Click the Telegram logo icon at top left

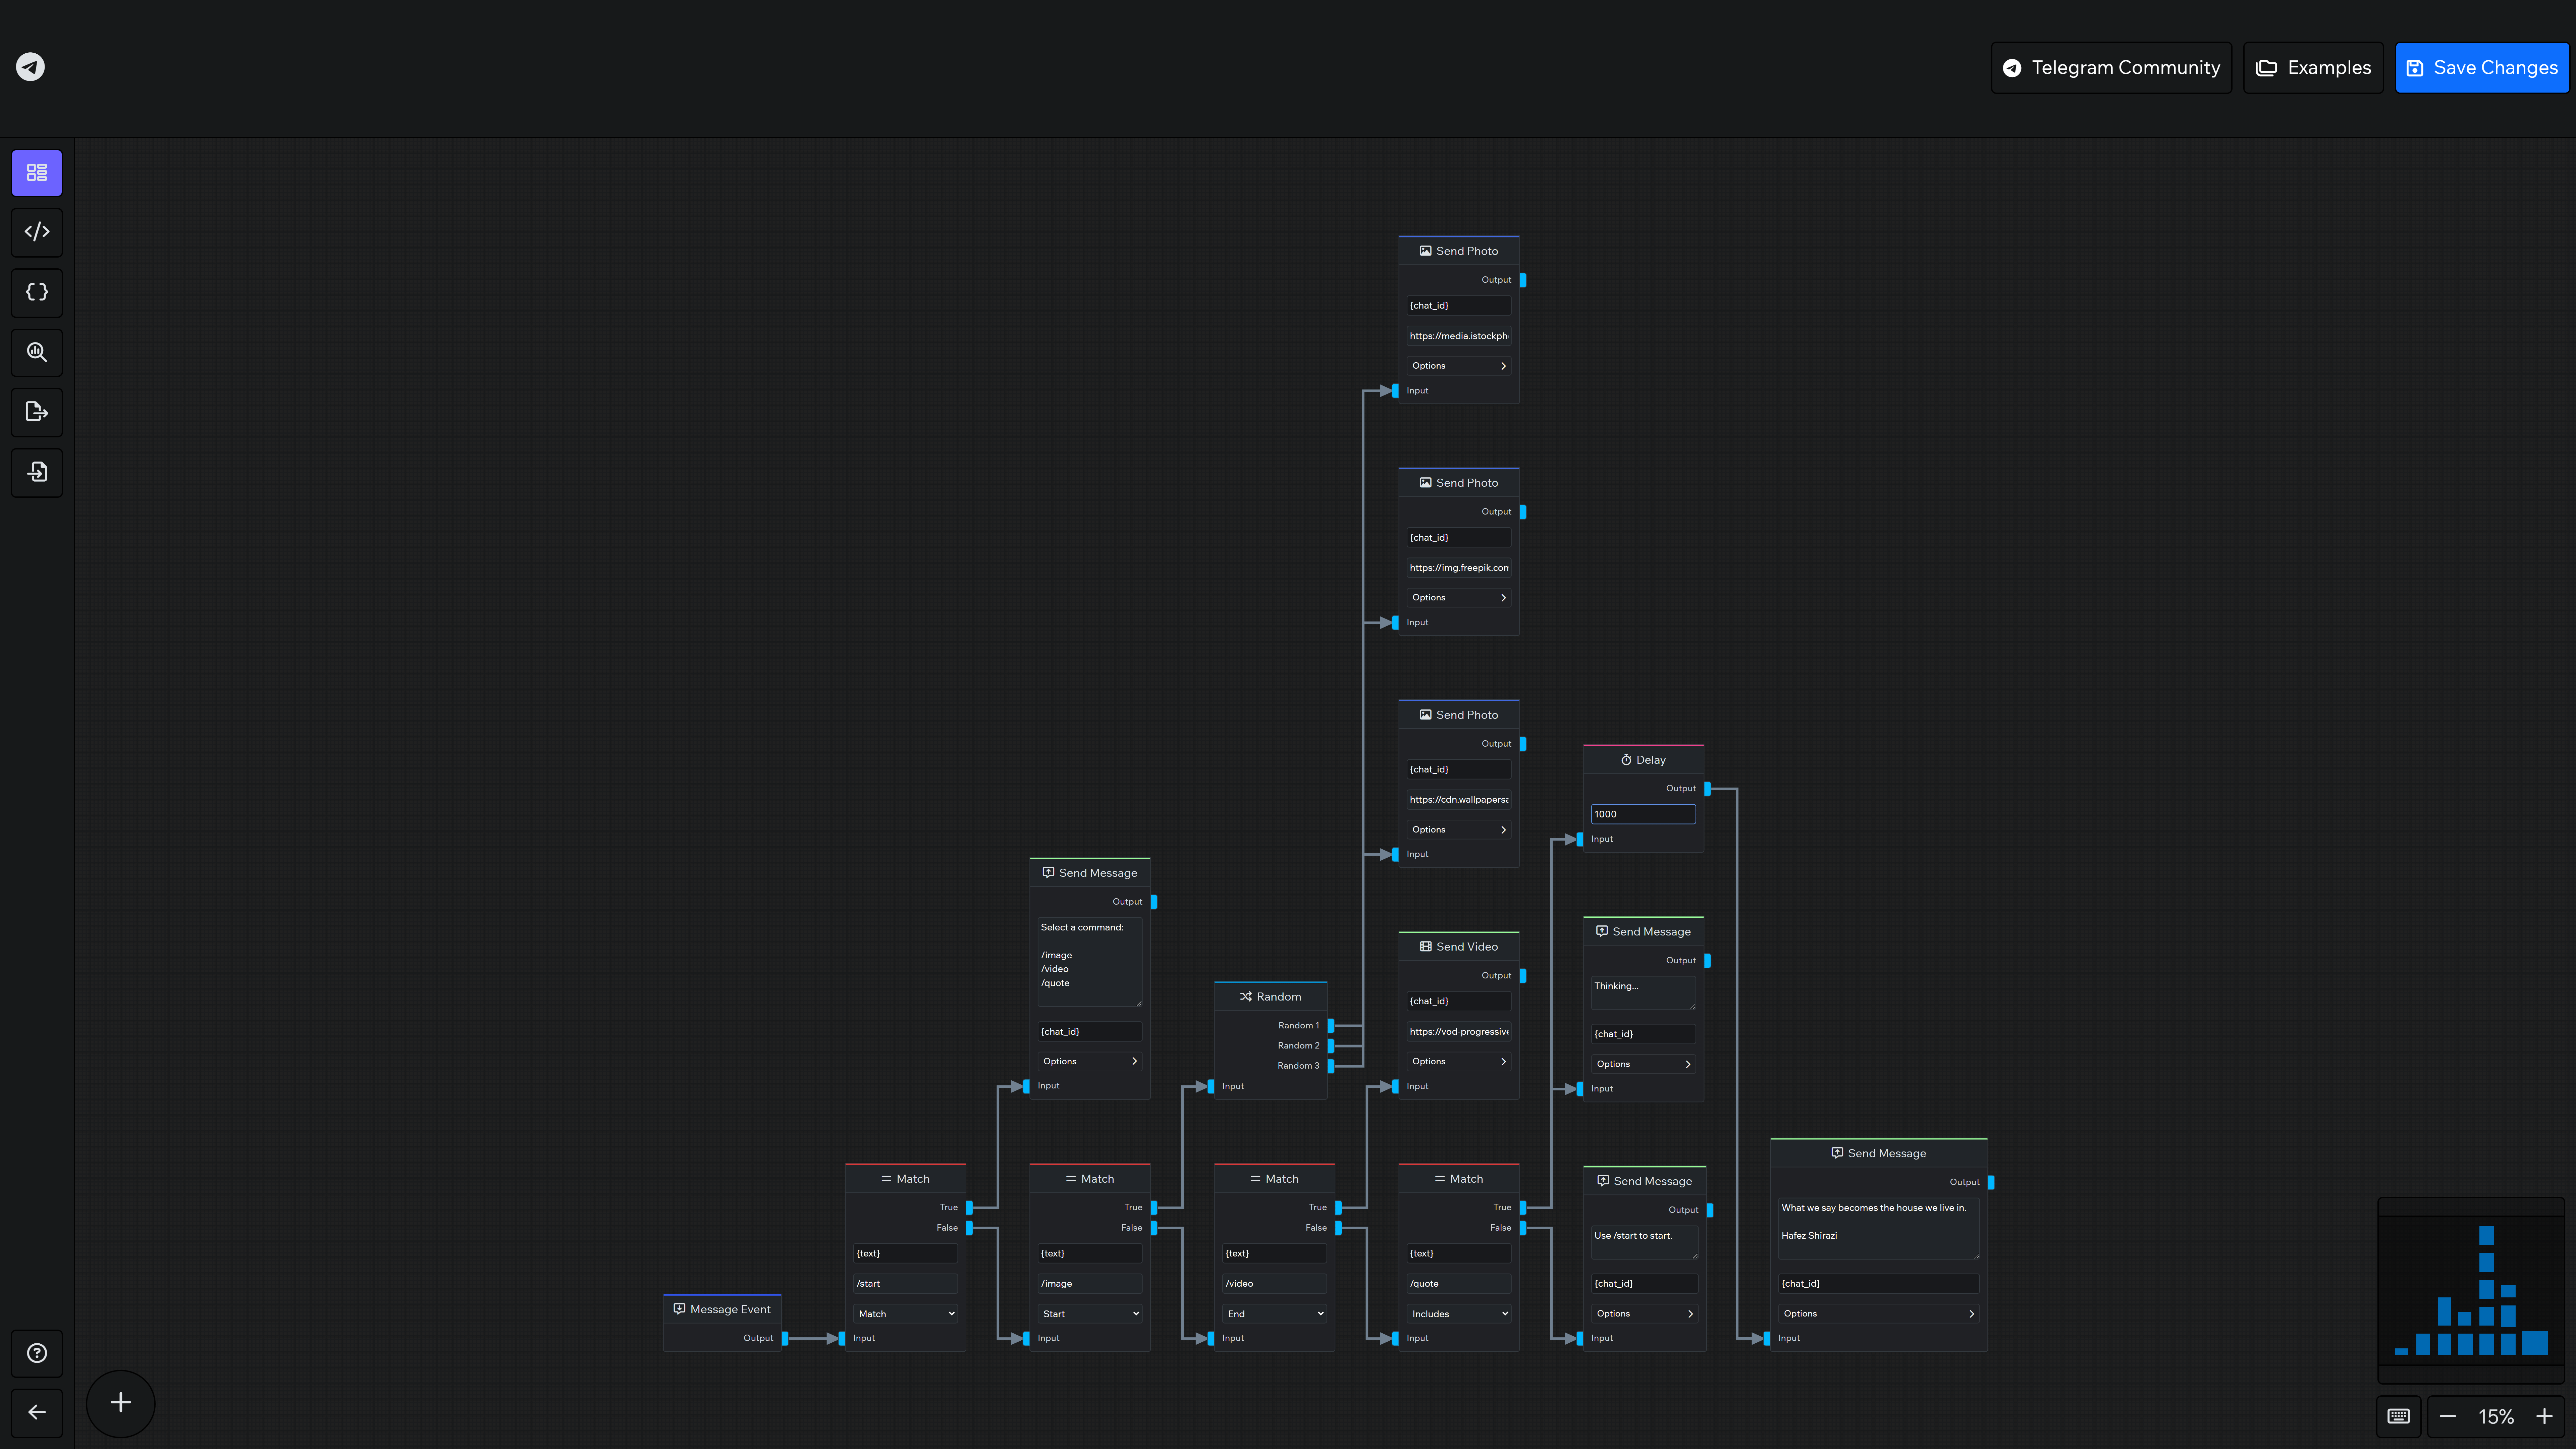pyautogui.click(x=30, y=67)
